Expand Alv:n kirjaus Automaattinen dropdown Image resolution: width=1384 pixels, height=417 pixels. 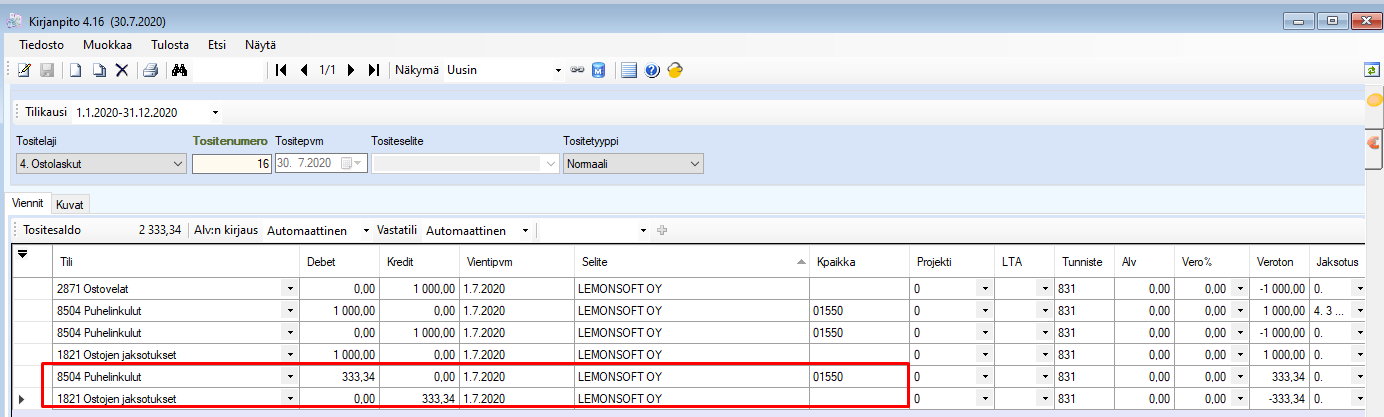[366, 230]
